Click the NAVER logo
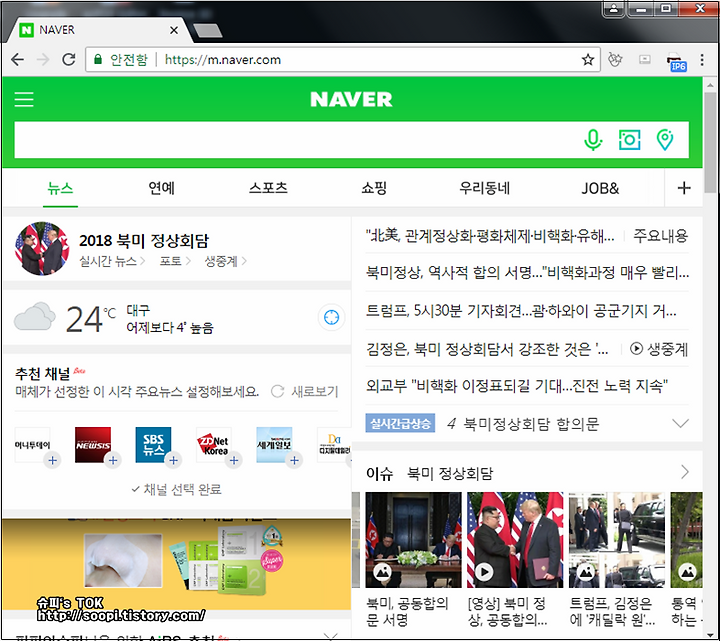Viewport: 720px width, 641px height. (x=351, y=99)
